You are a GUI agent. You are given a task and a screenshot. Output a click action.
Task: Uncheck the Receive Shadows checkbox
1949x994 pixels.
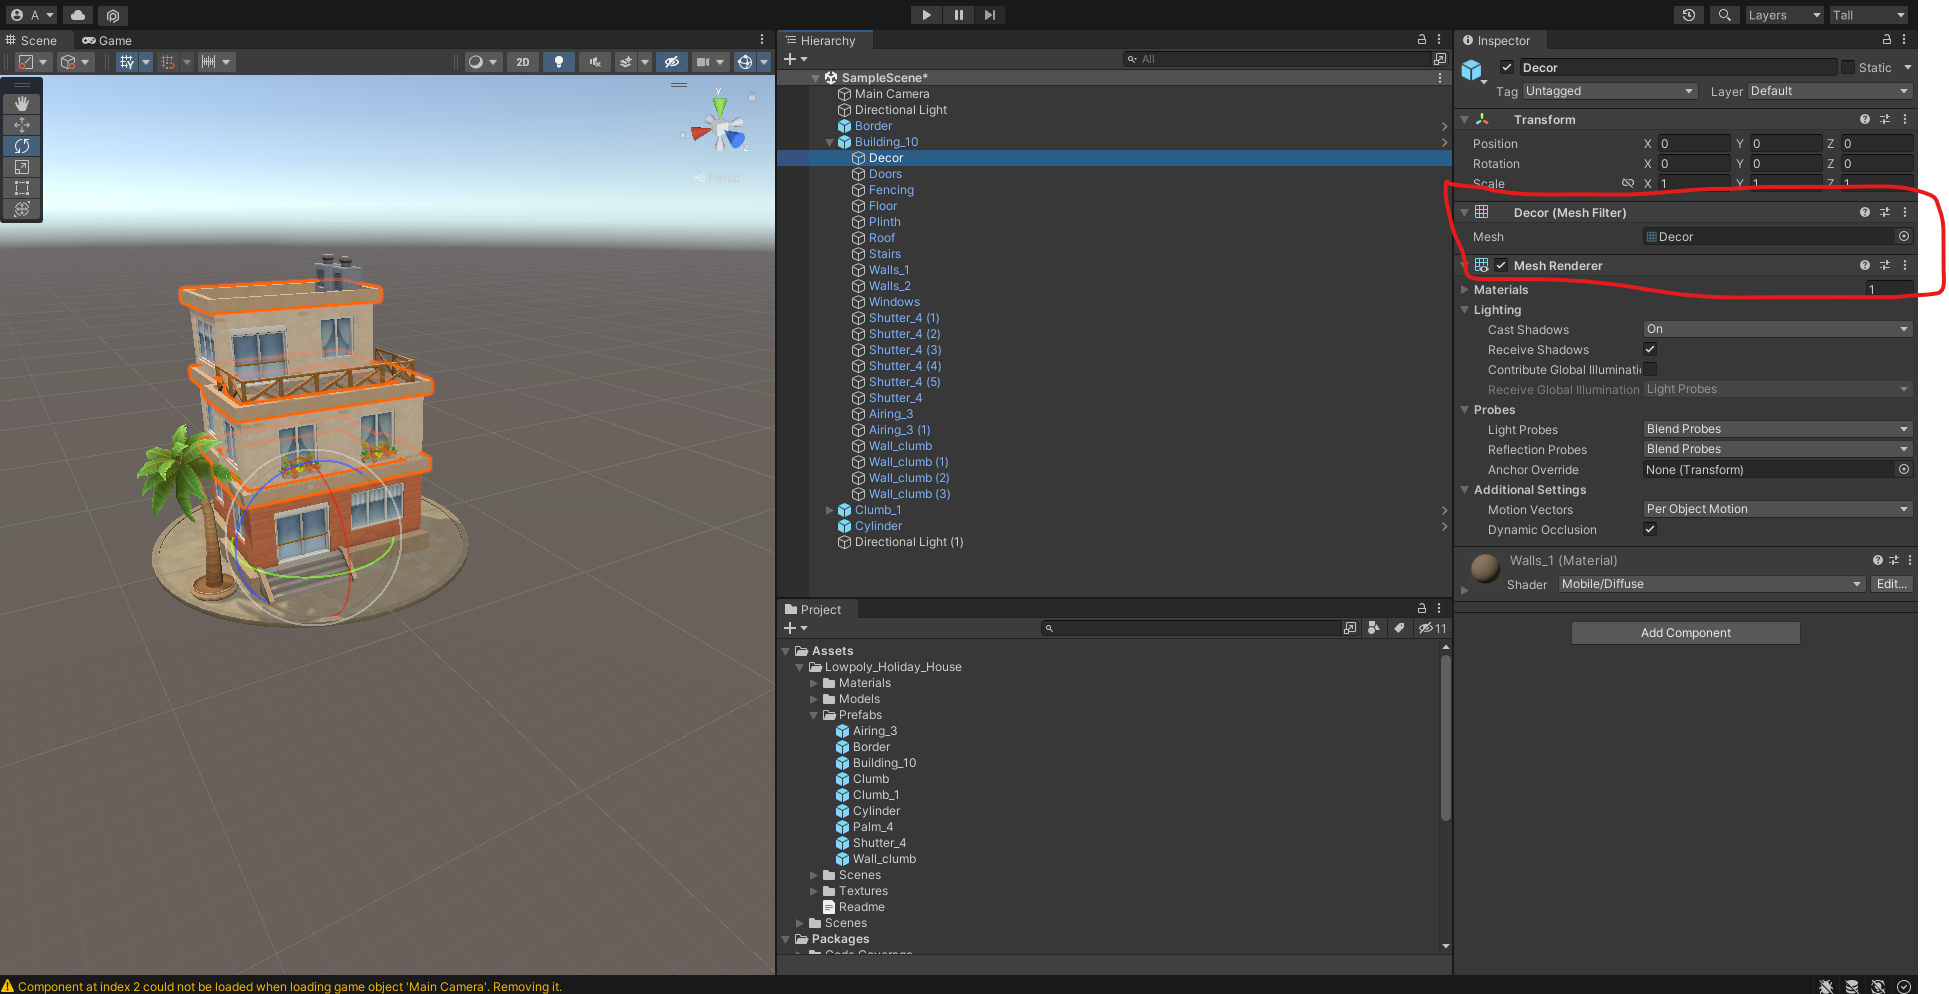[1650, 350]
